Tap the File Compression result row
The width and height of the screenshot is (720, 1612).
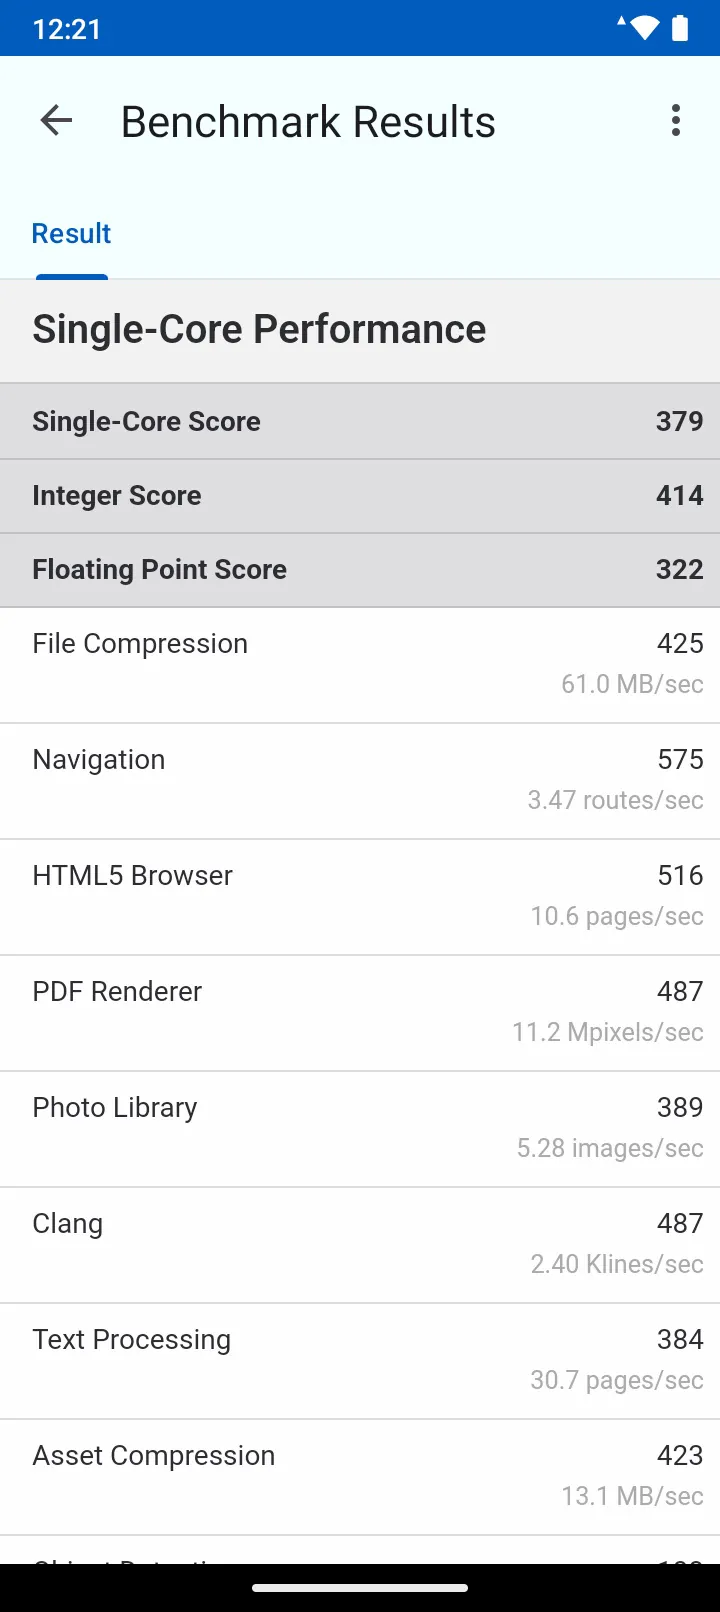pyautogui.click(x=360, y=665)
